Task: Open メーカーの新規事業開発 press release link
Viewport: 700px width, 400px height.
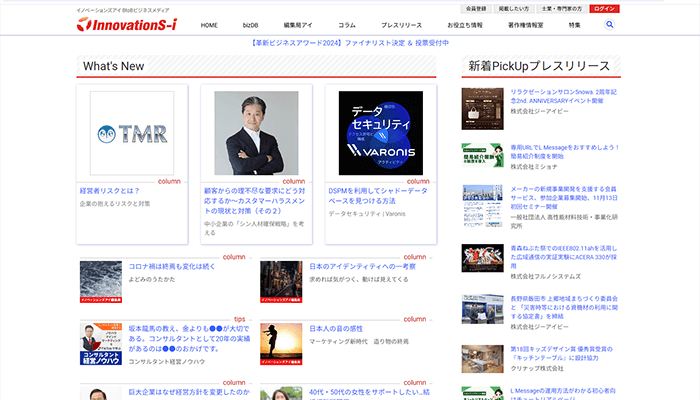Action: pyautogui.click(x=564, y=198)
